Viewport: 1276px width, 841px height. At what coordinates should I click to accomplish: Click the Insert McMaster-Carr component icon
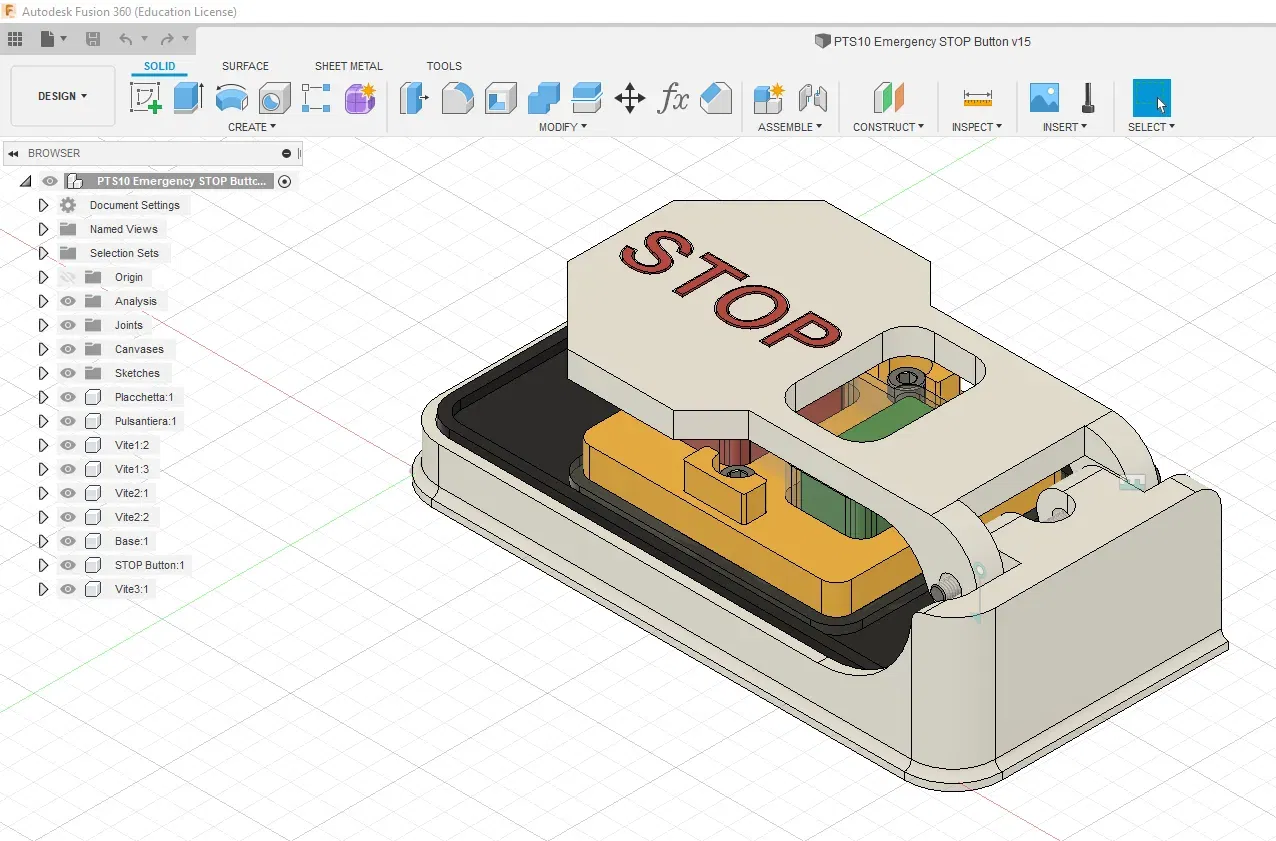[x=1088, y=98]
